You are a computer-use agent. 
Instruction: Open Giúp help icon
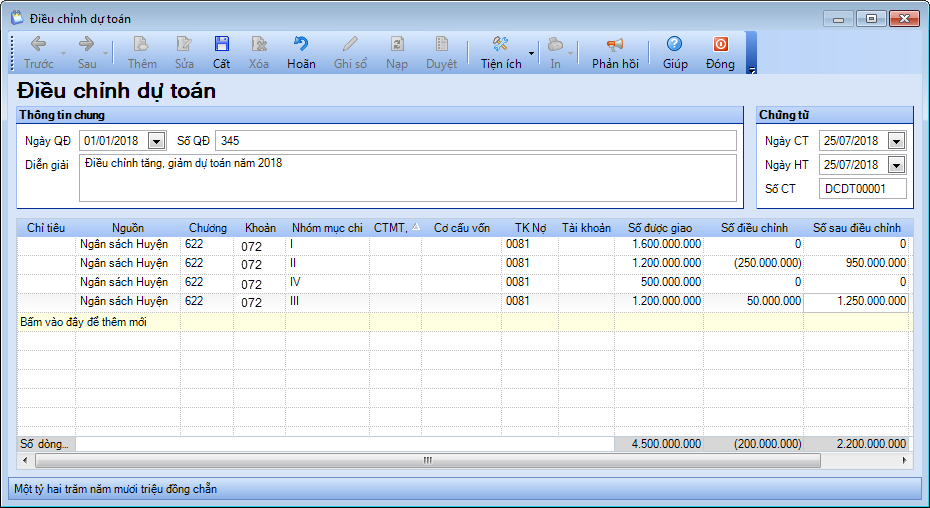pos(675,44)
